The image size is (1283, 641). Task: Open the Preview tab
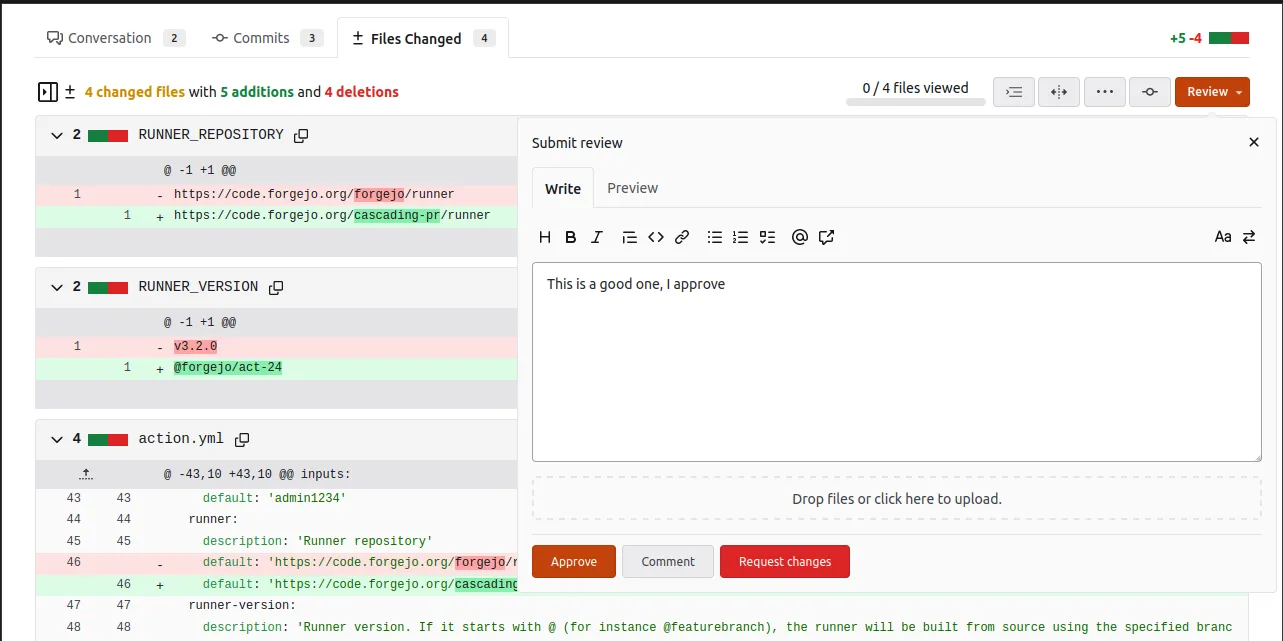pyautogui.click(x=631, y=188)
